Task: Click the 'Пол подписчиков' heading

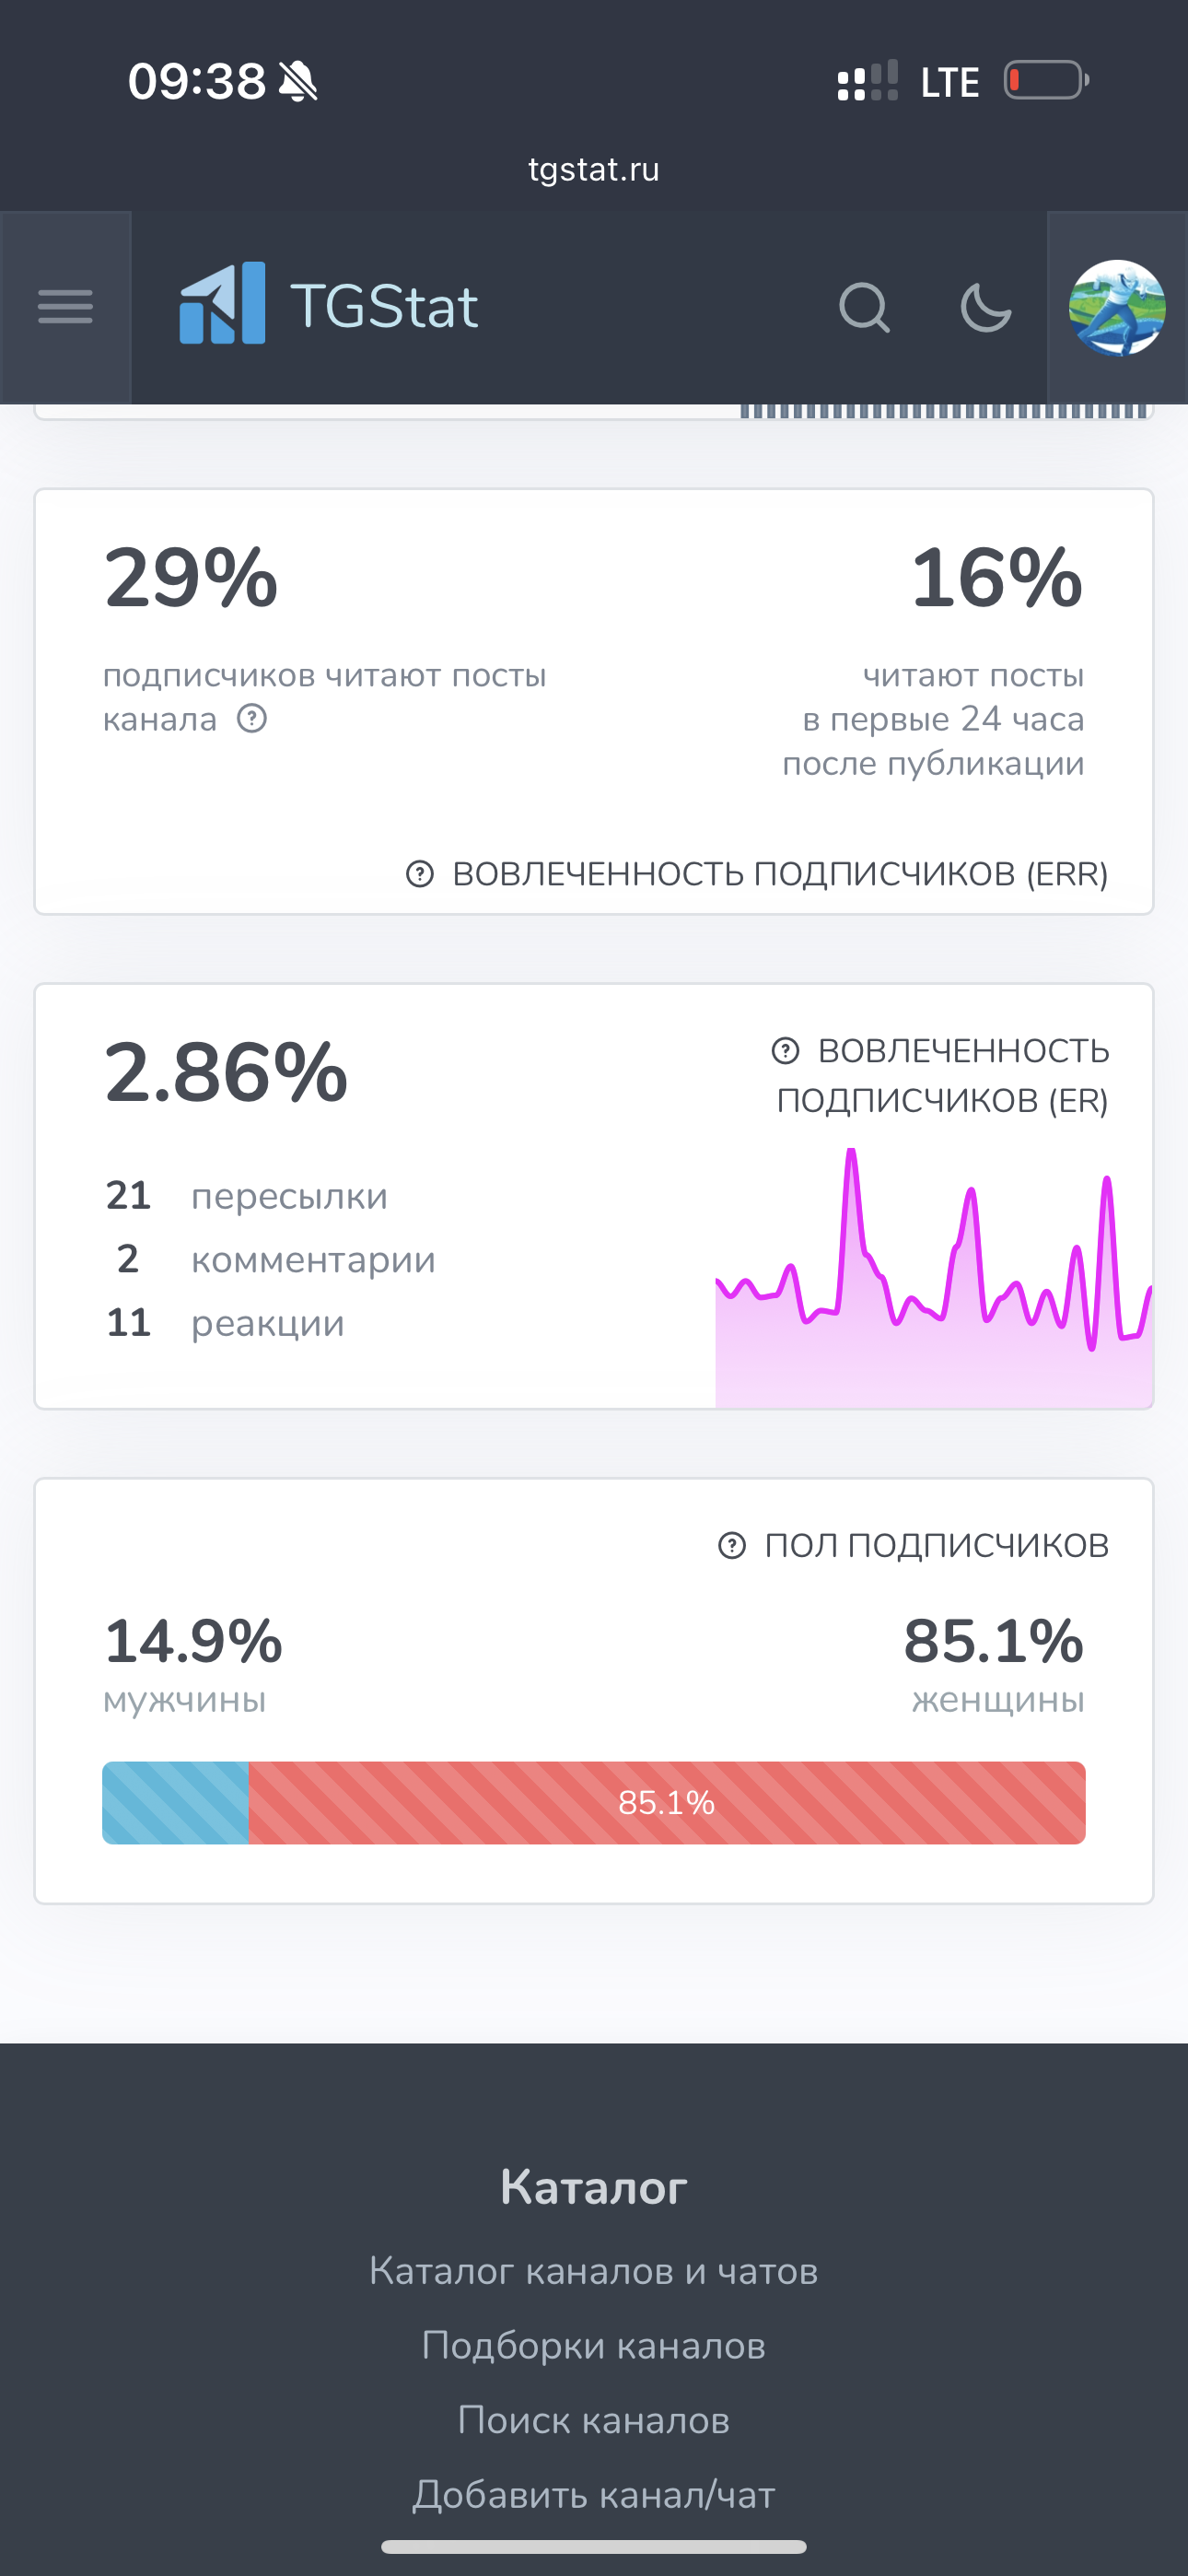Action: click(937, 1546)
